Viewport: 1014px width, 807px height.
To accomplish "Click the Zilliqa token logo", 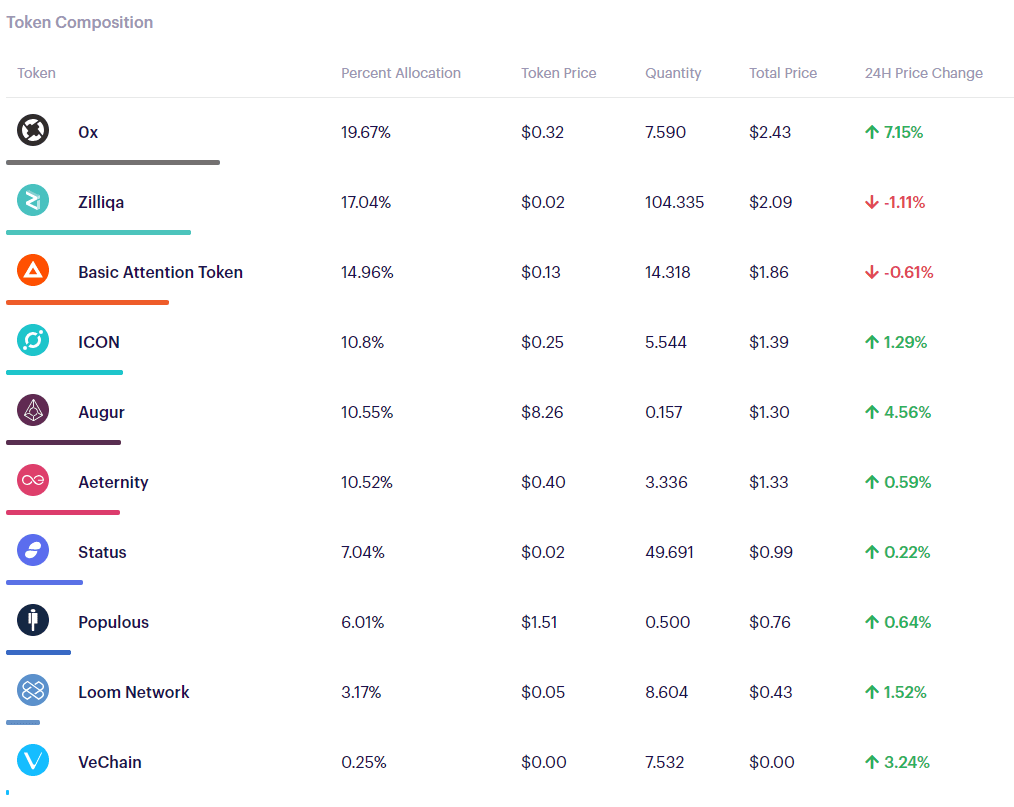I will pos(33,200).
